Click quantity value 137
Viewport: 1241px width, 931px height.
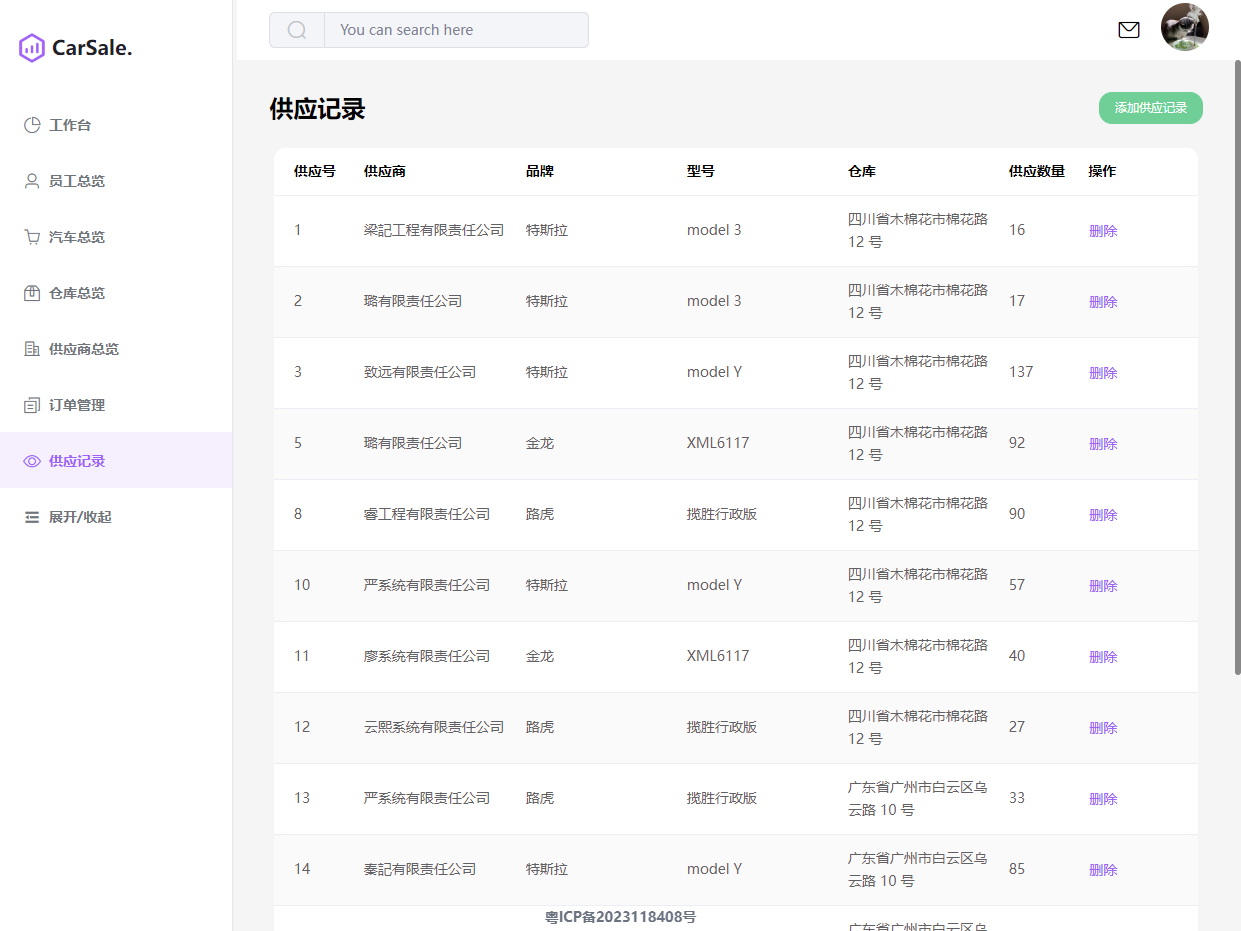pos(1021,372)
